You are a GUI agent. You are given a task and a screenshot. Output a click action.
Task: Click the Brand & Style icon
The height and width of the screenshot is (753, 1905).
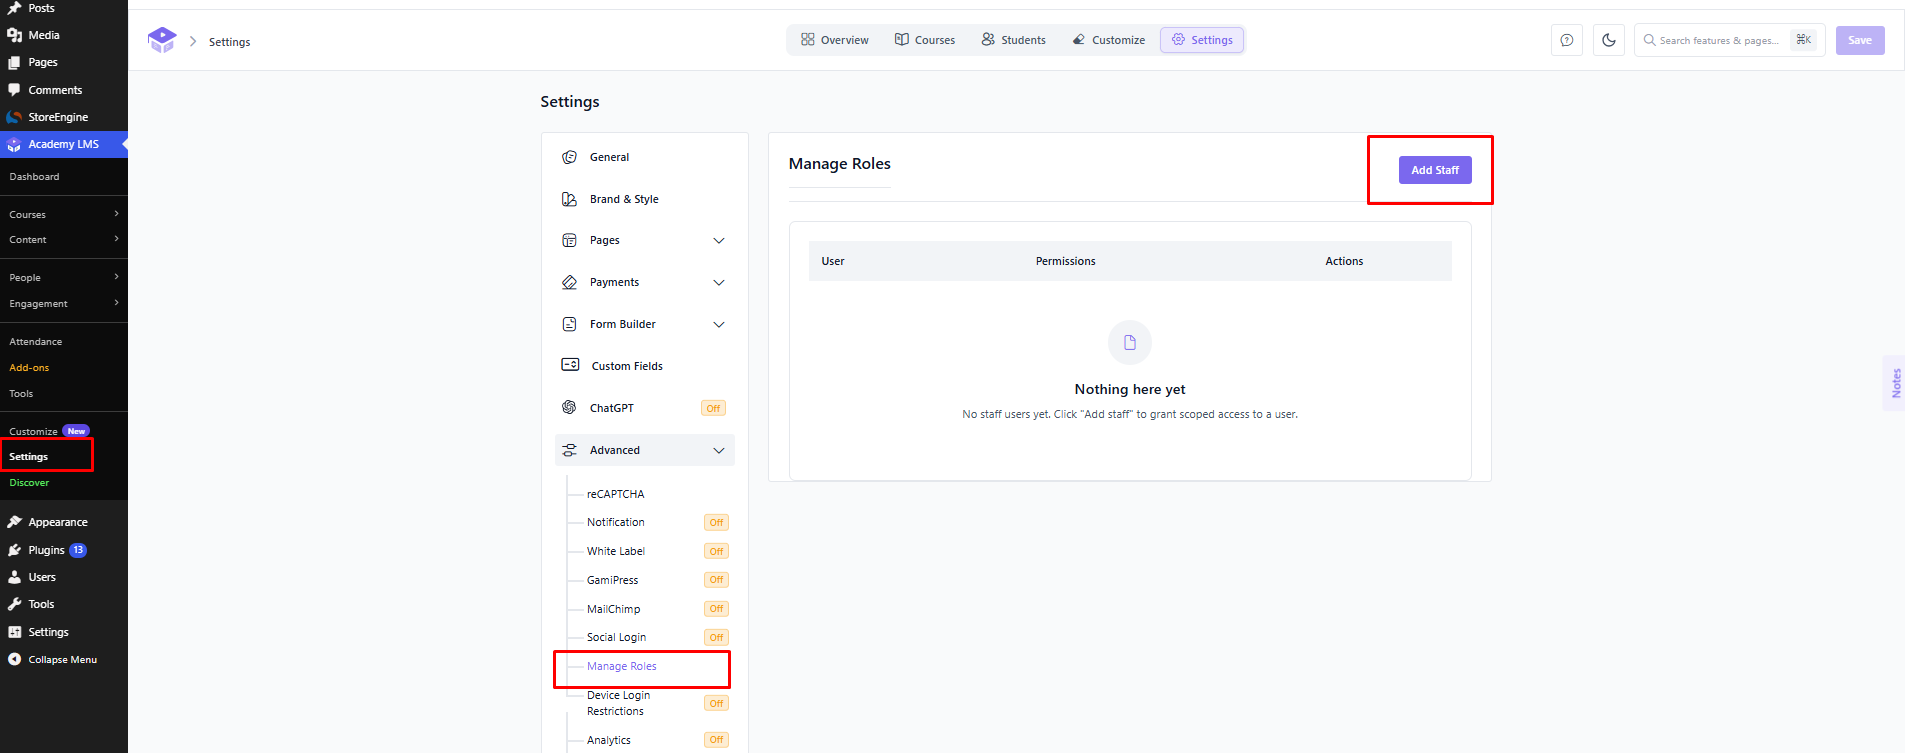point(569,199)
